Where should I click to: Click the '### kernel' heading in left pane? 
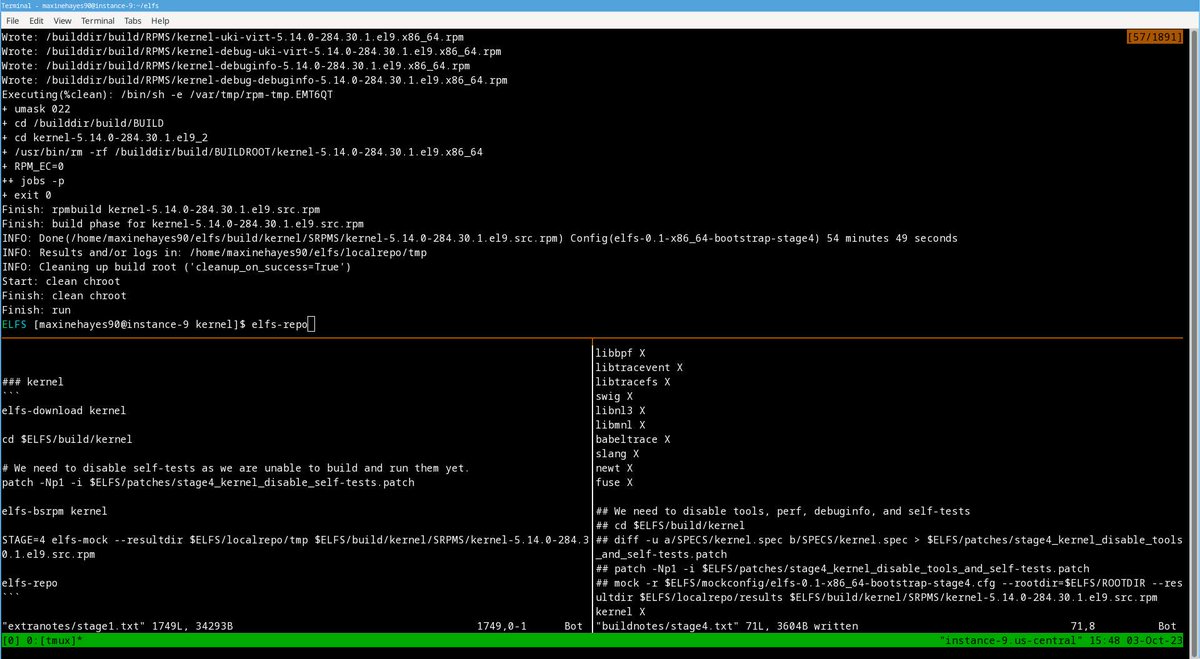pyautogui.click(x=33, y=382)
